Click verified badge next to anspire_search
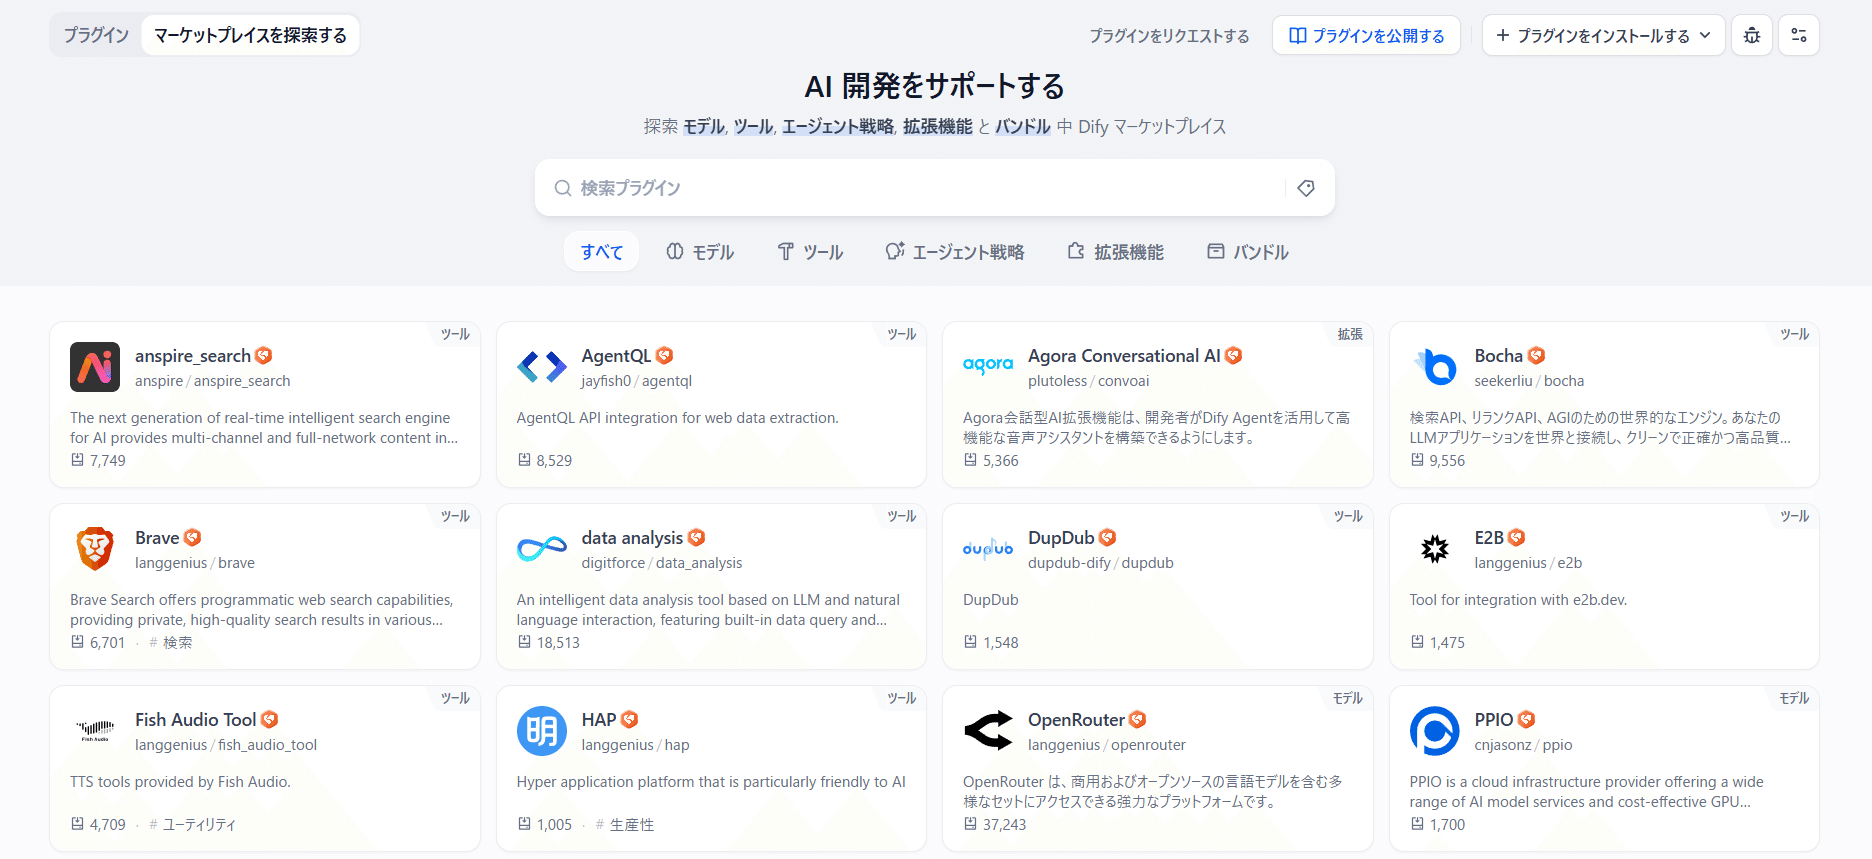Screen dimensions: 1872x859 [x=264, y=356]
